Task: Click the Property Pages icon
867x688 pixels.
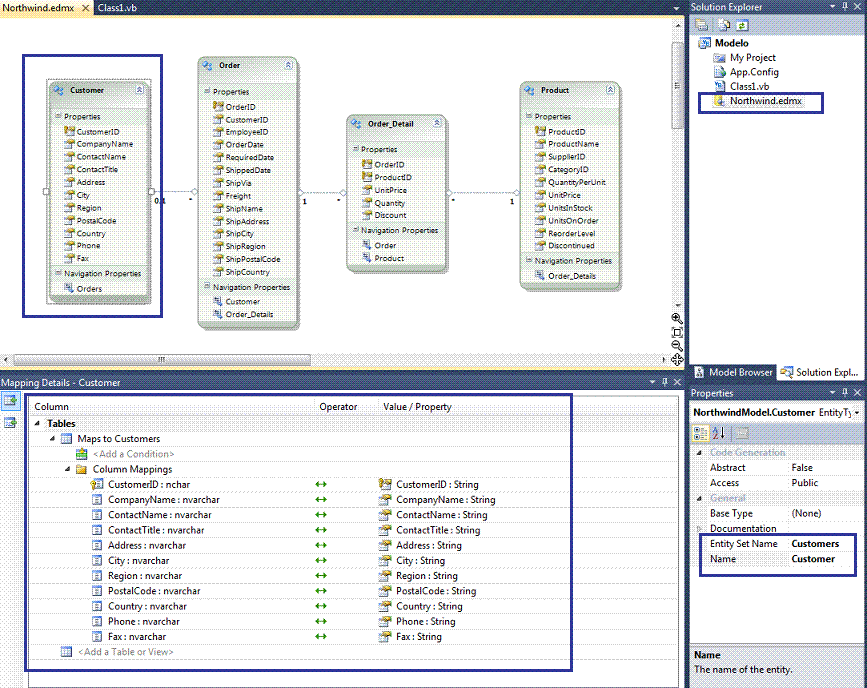Action: click(741, 433)
